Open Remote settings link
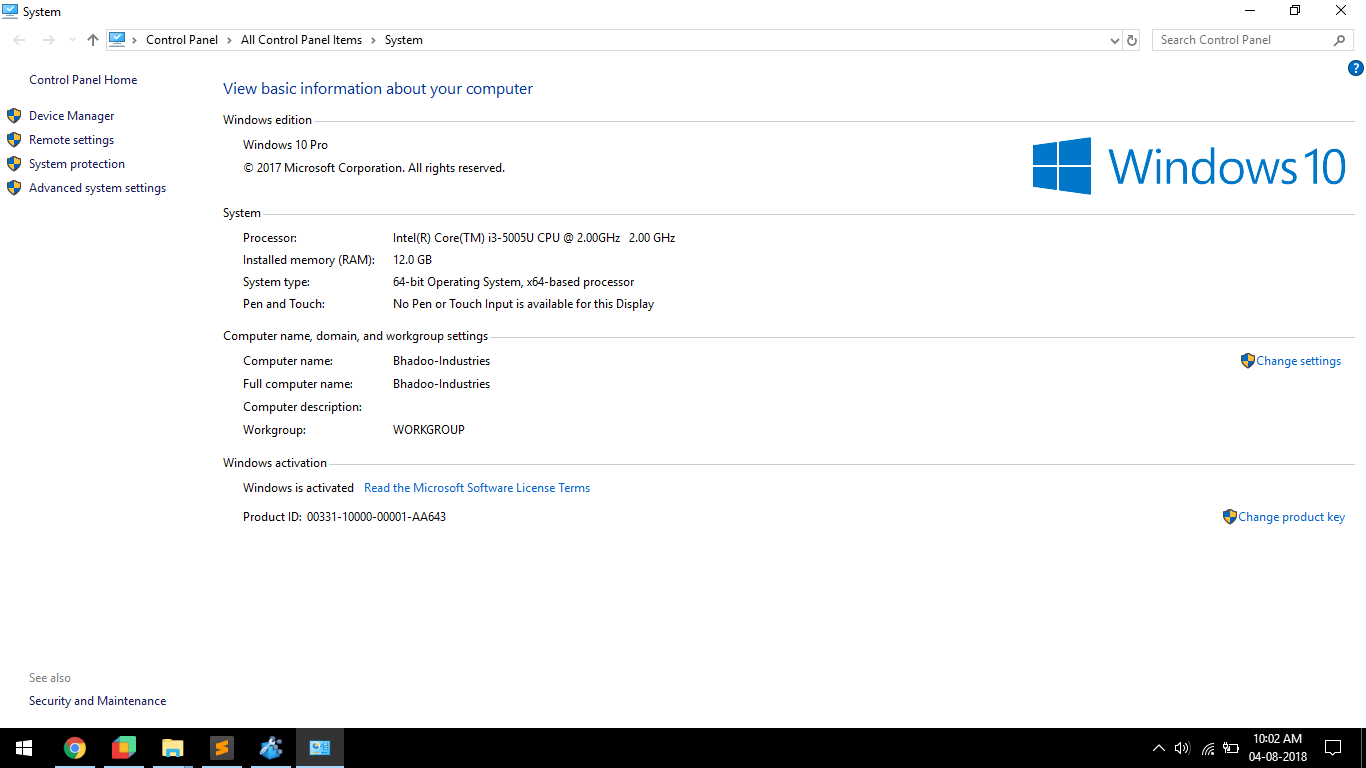The height and width of the screenshot is (768, 1366). tap(72, 140)
